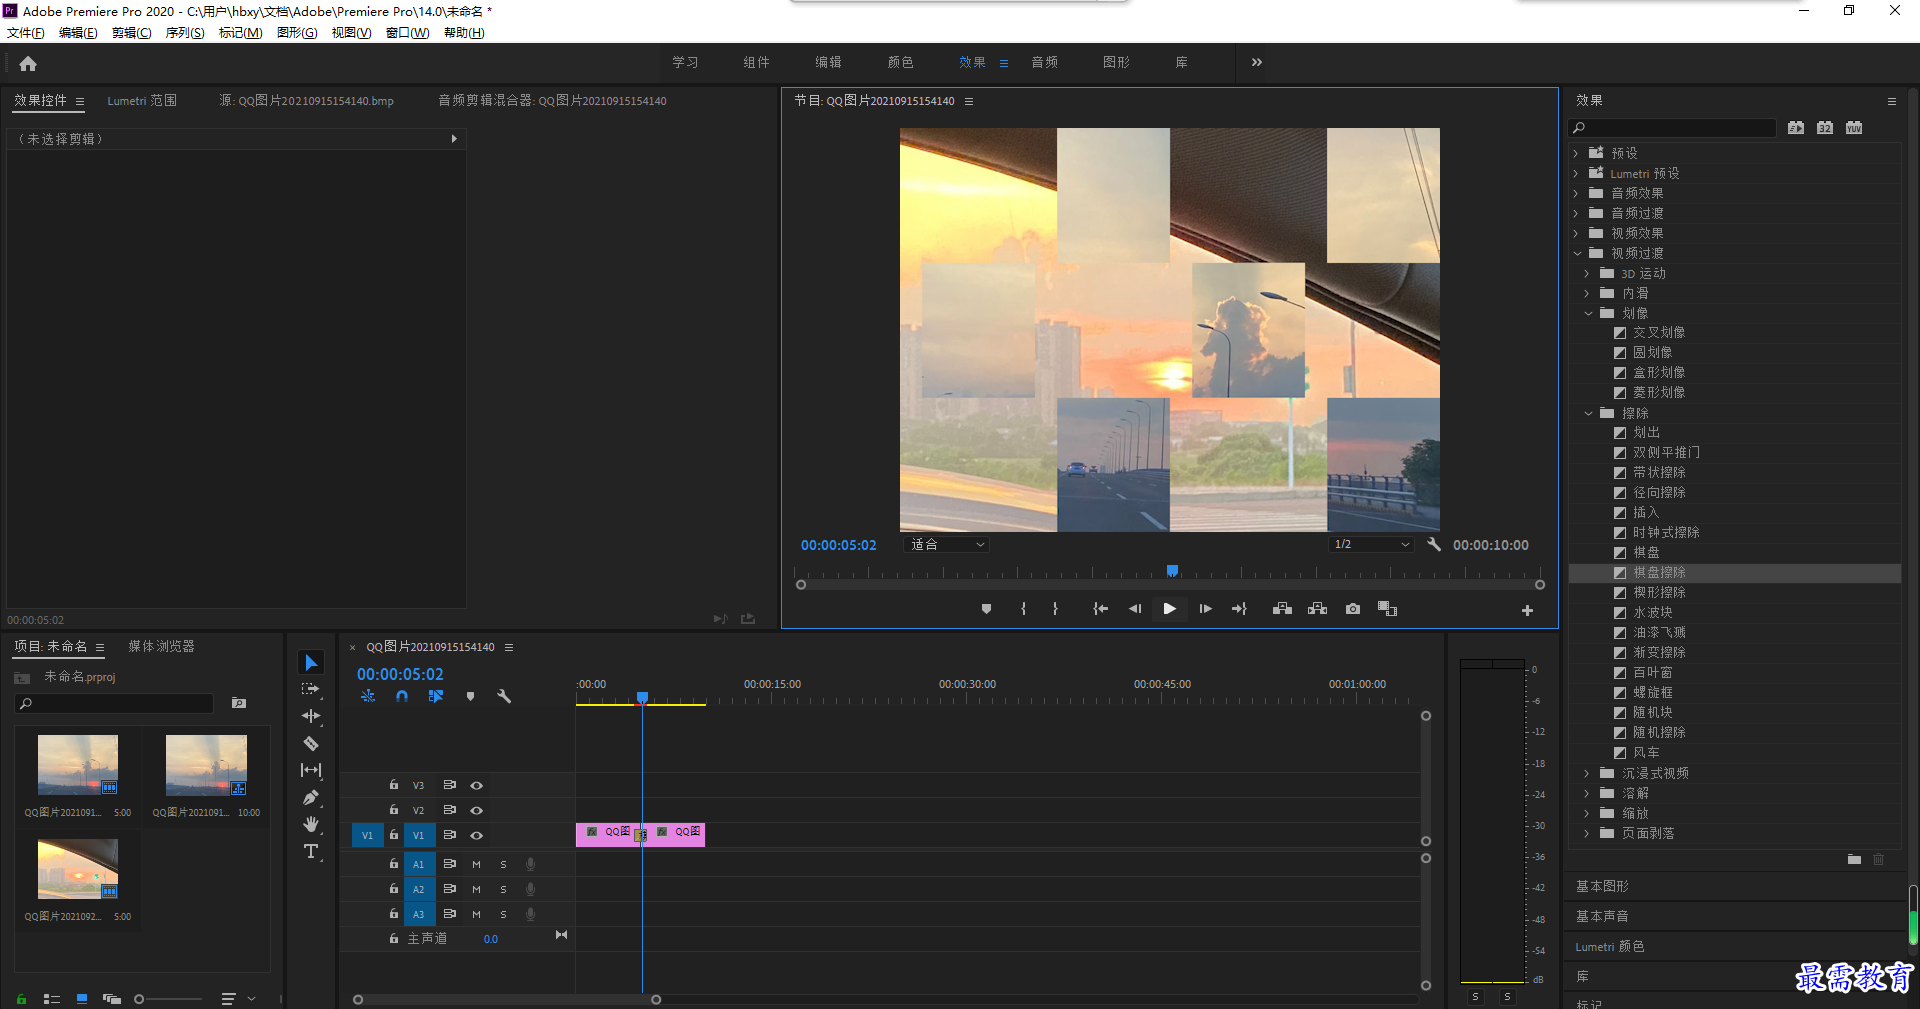
Task: Open playback resolution 1/2 dropdown
Action: [1370, 544]
